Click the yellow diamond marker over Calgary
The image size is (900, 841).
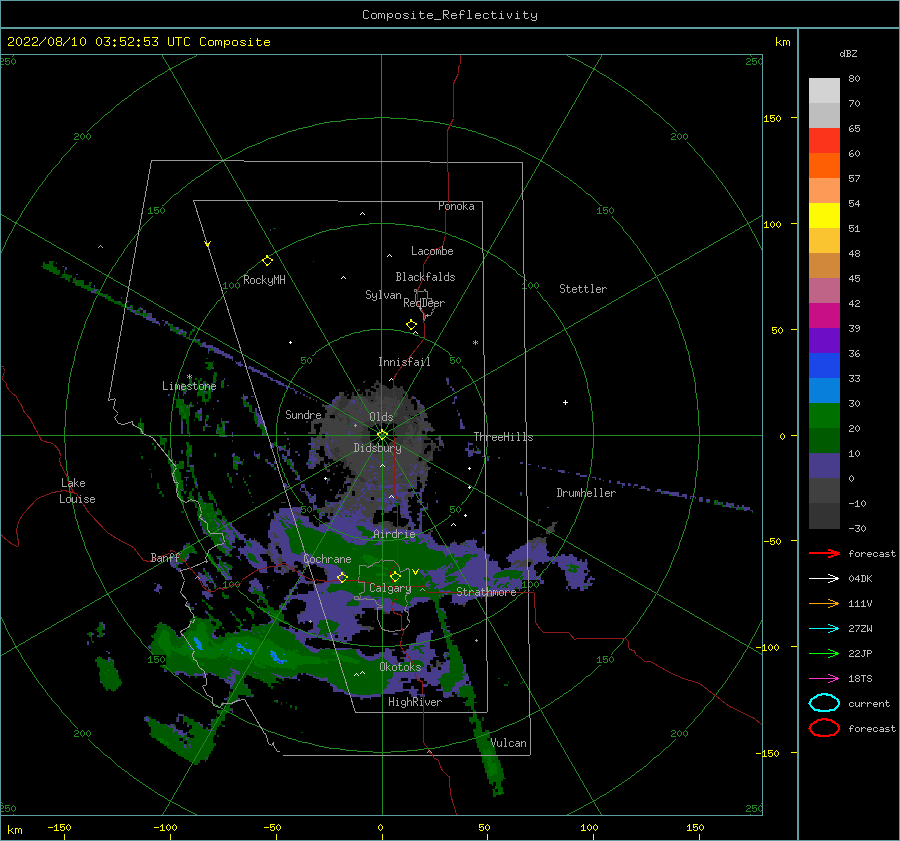(395, 576)
